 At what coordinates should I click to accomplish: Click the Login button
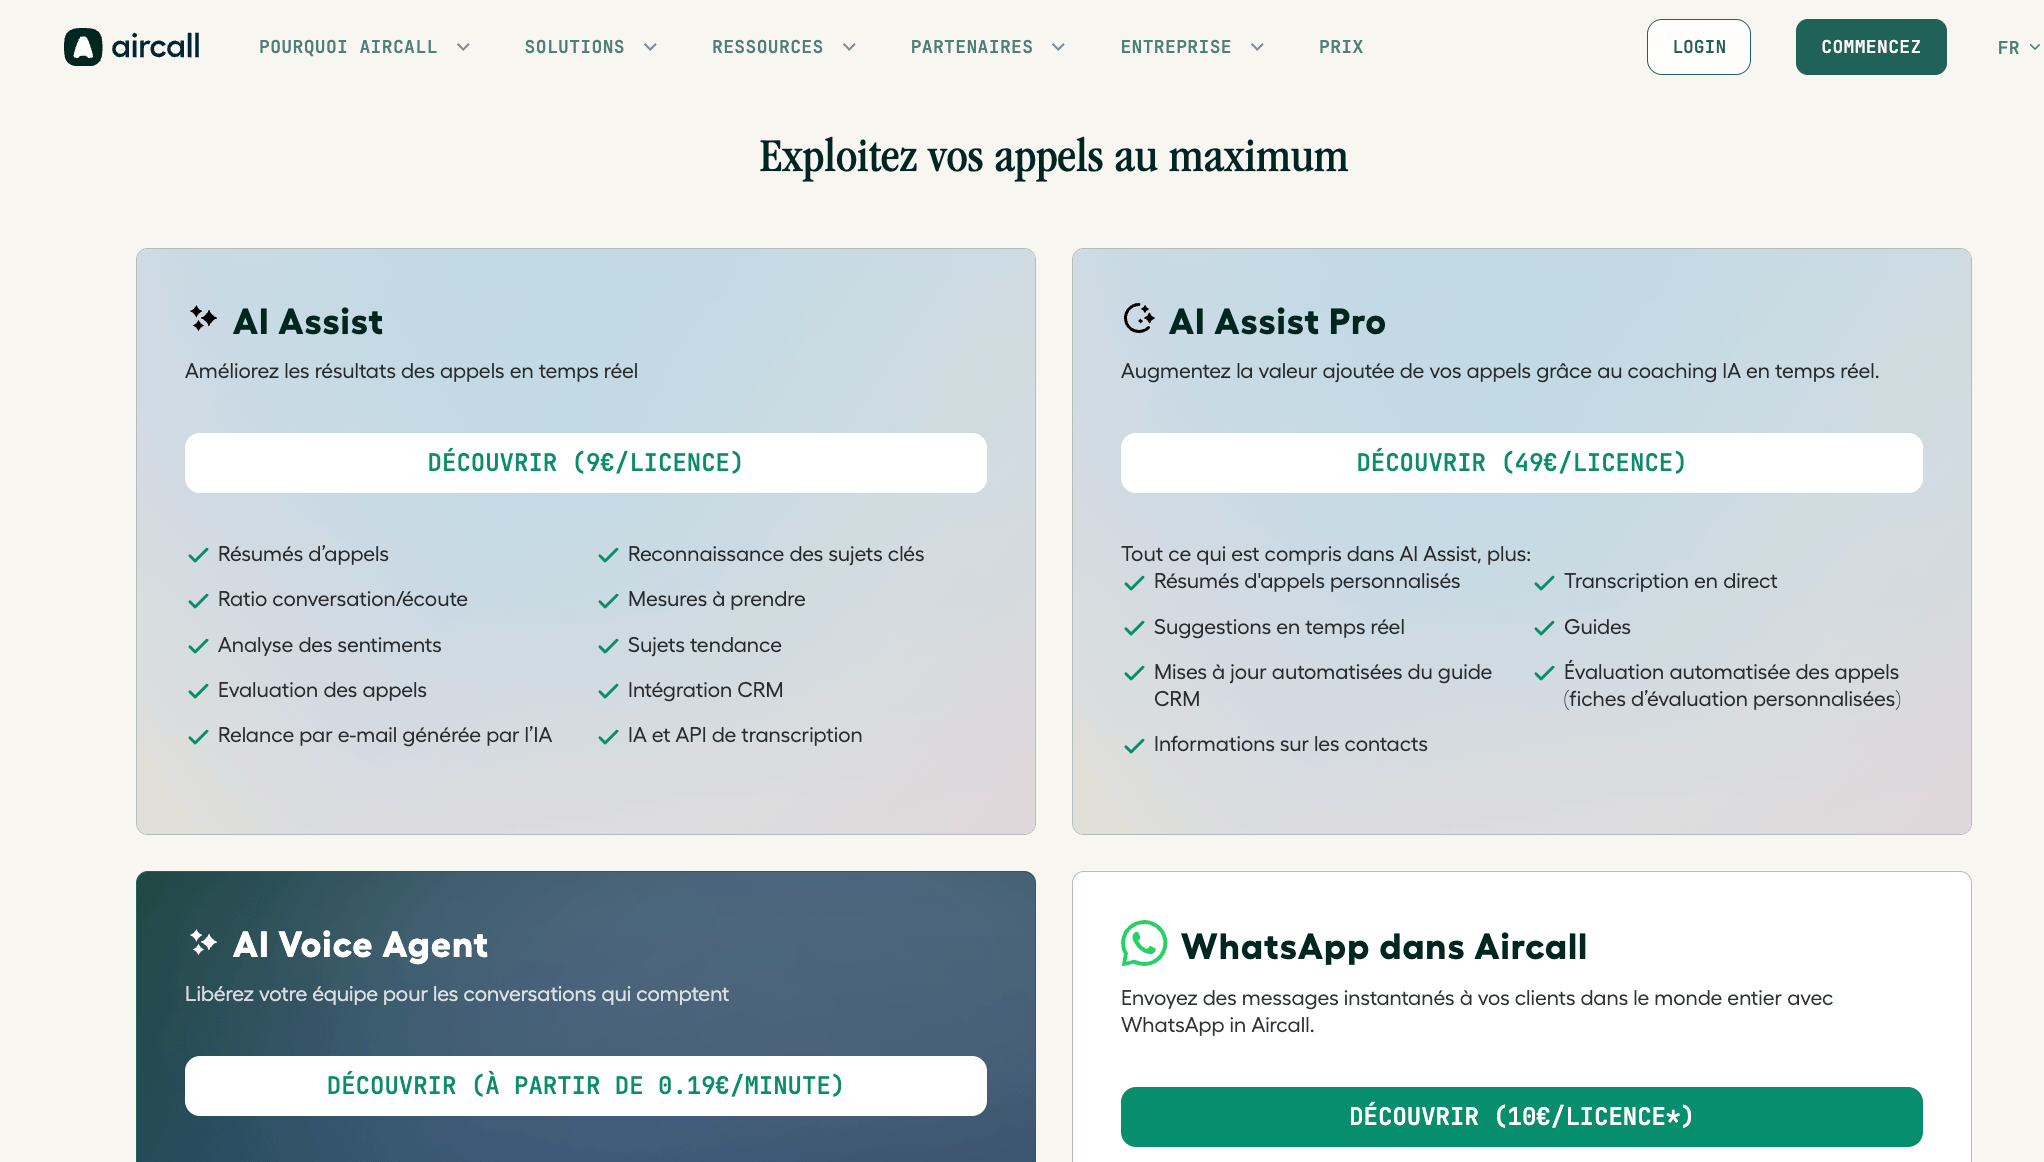pyautogui.click(x=1699, y=47)
